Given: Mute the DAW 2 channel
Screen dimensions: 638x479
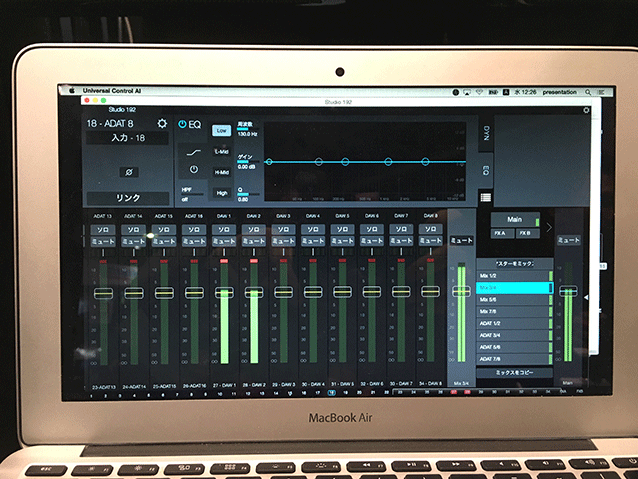Looking at the screenshot, I should click(253, 241).
